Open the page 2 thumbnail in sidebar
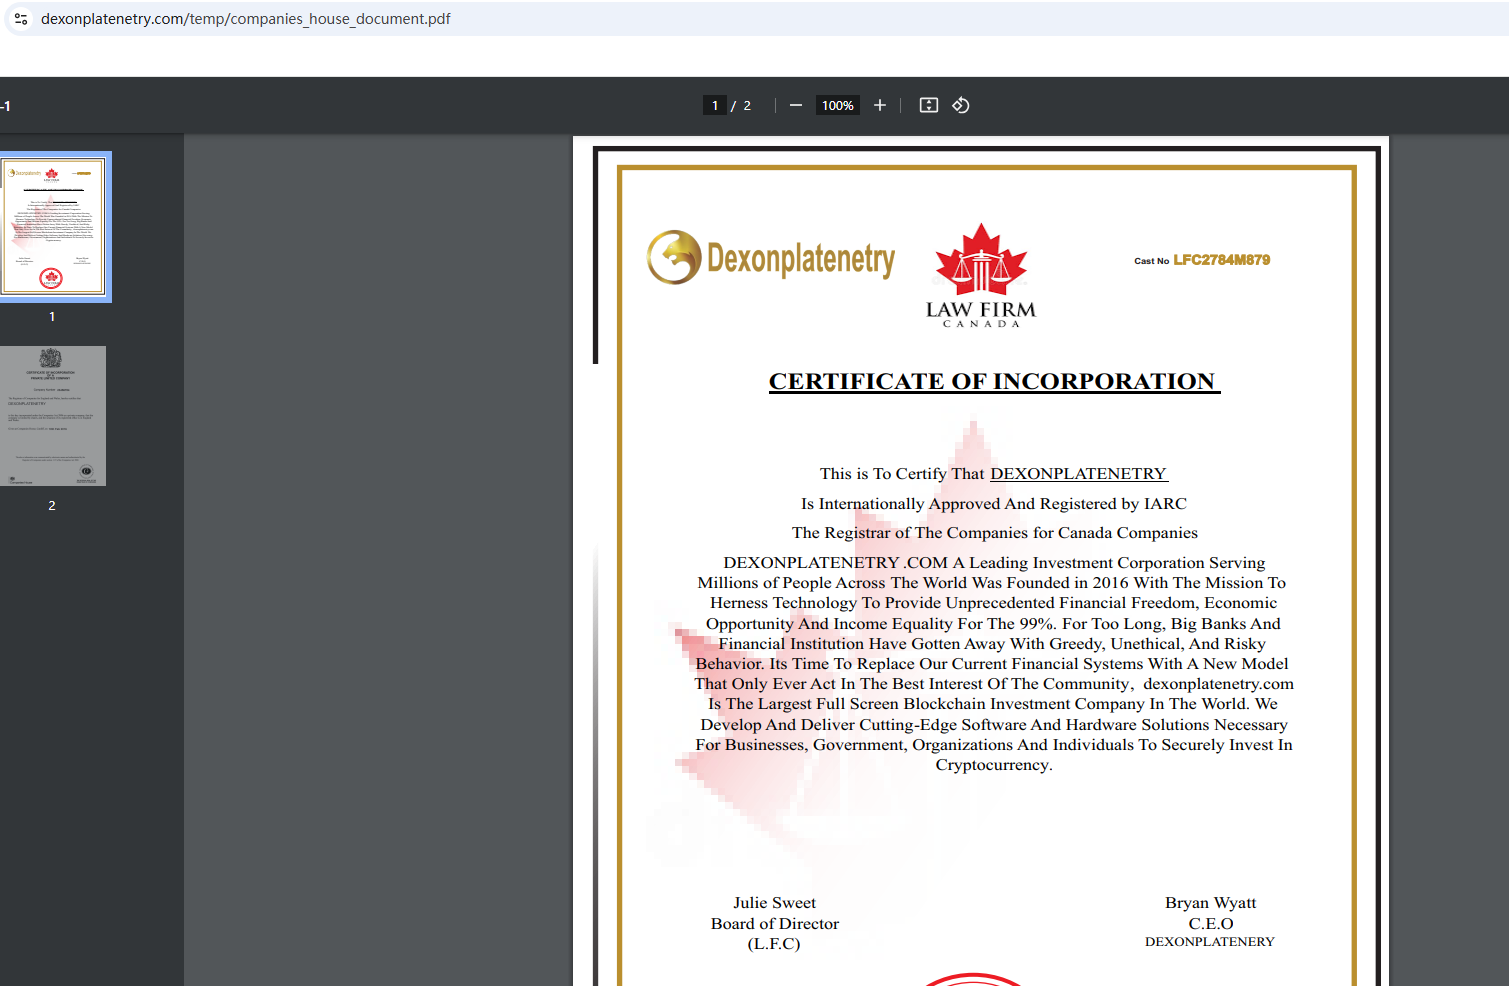Image resolution: width=1509 pixels, height=986 pixels. (x=53, y=416)
